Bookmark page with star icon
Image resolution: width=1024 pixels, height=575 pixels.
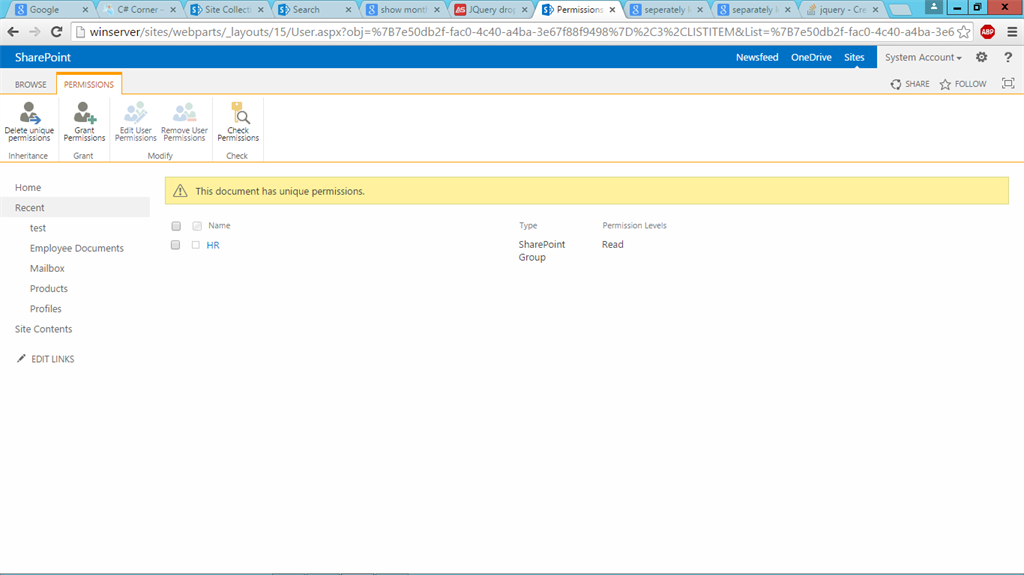[963, 32]
